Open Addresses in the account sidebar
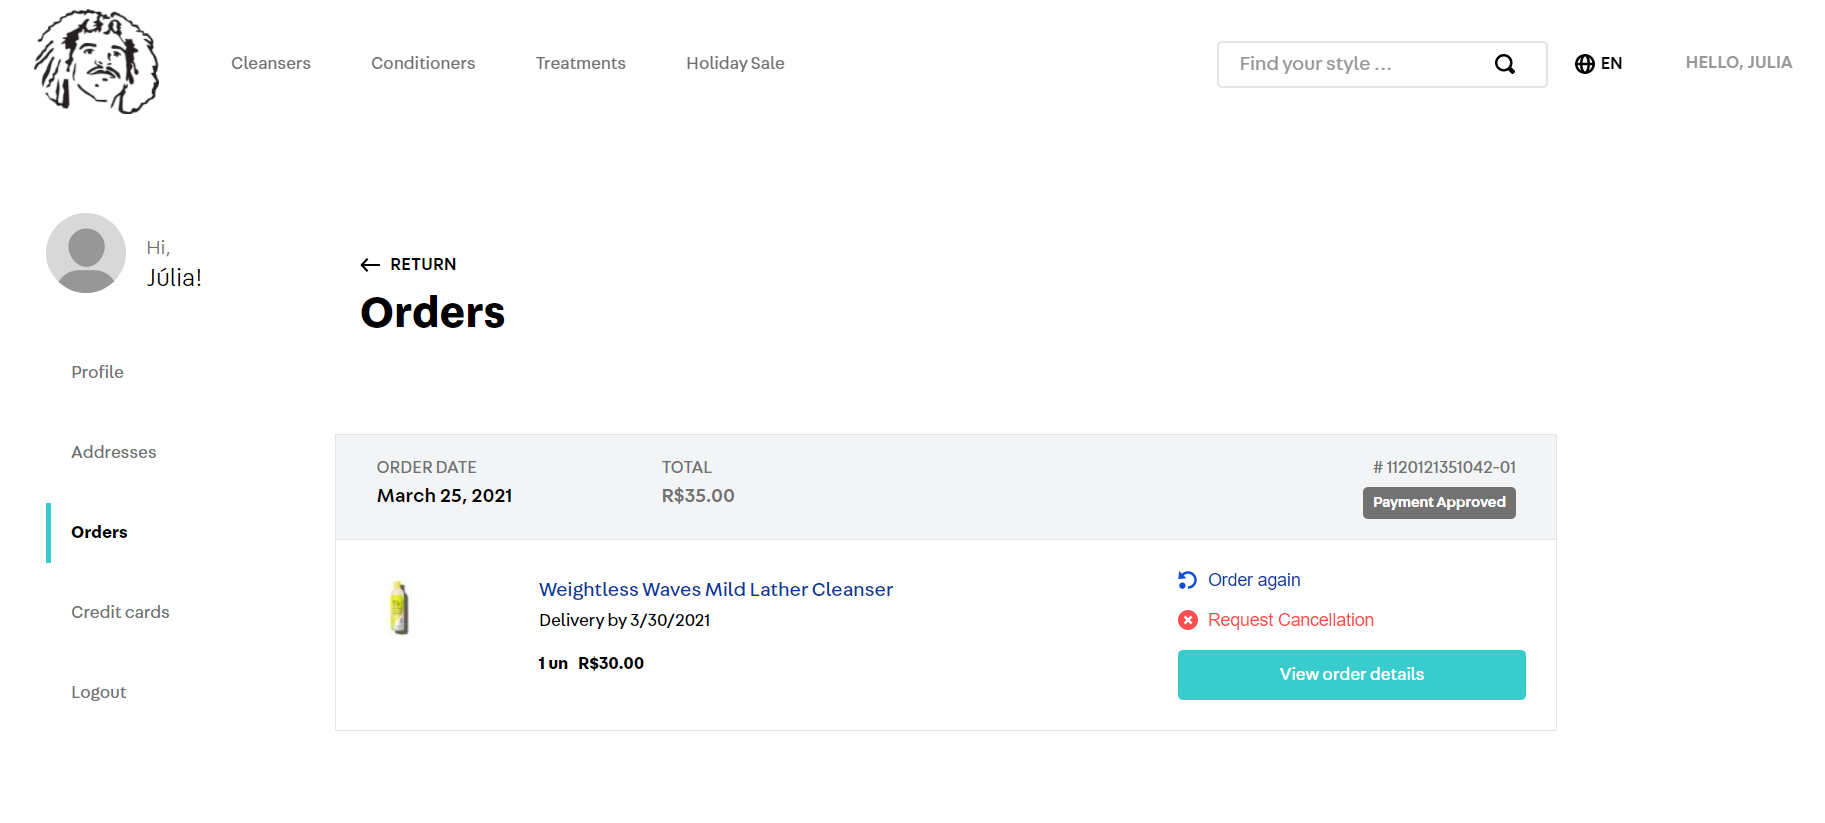Viewport: 1825px width, 823px height. click(113, 452)
